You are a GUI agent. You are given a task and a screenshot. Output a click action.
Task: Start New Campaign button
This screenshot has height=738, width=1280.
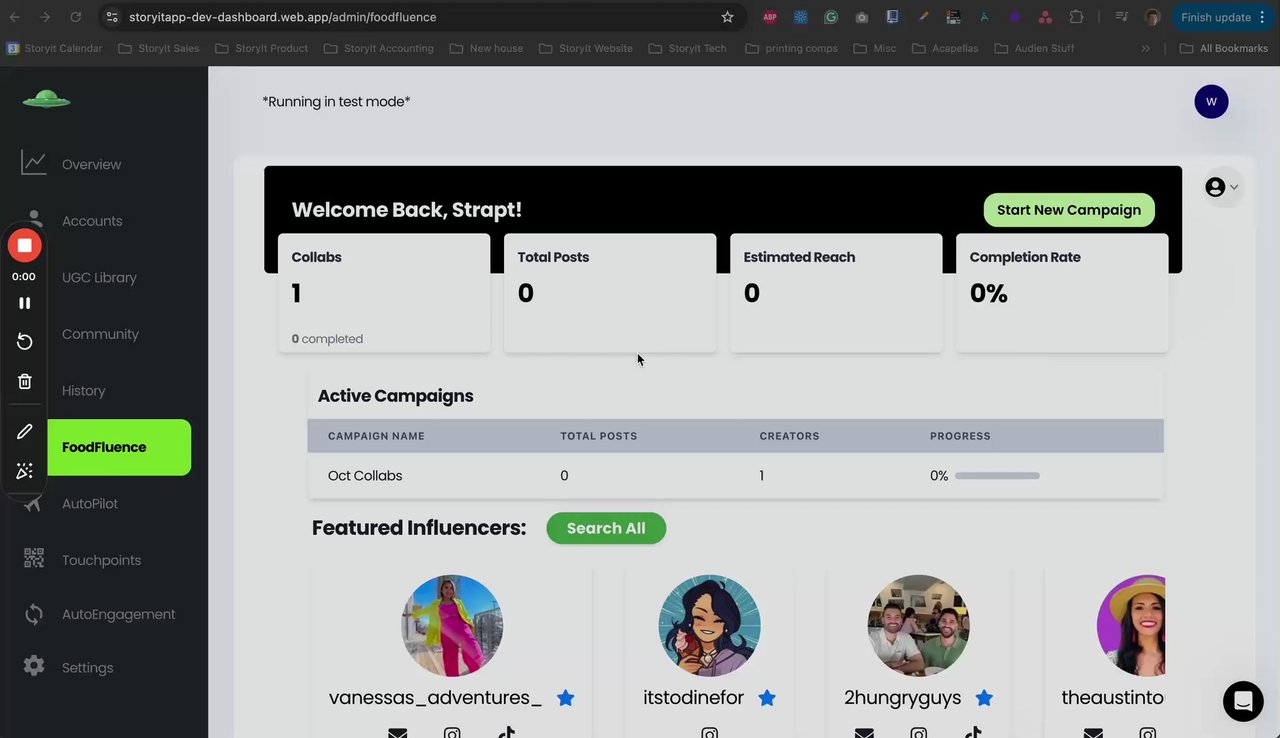click(x=1069, y=210)
